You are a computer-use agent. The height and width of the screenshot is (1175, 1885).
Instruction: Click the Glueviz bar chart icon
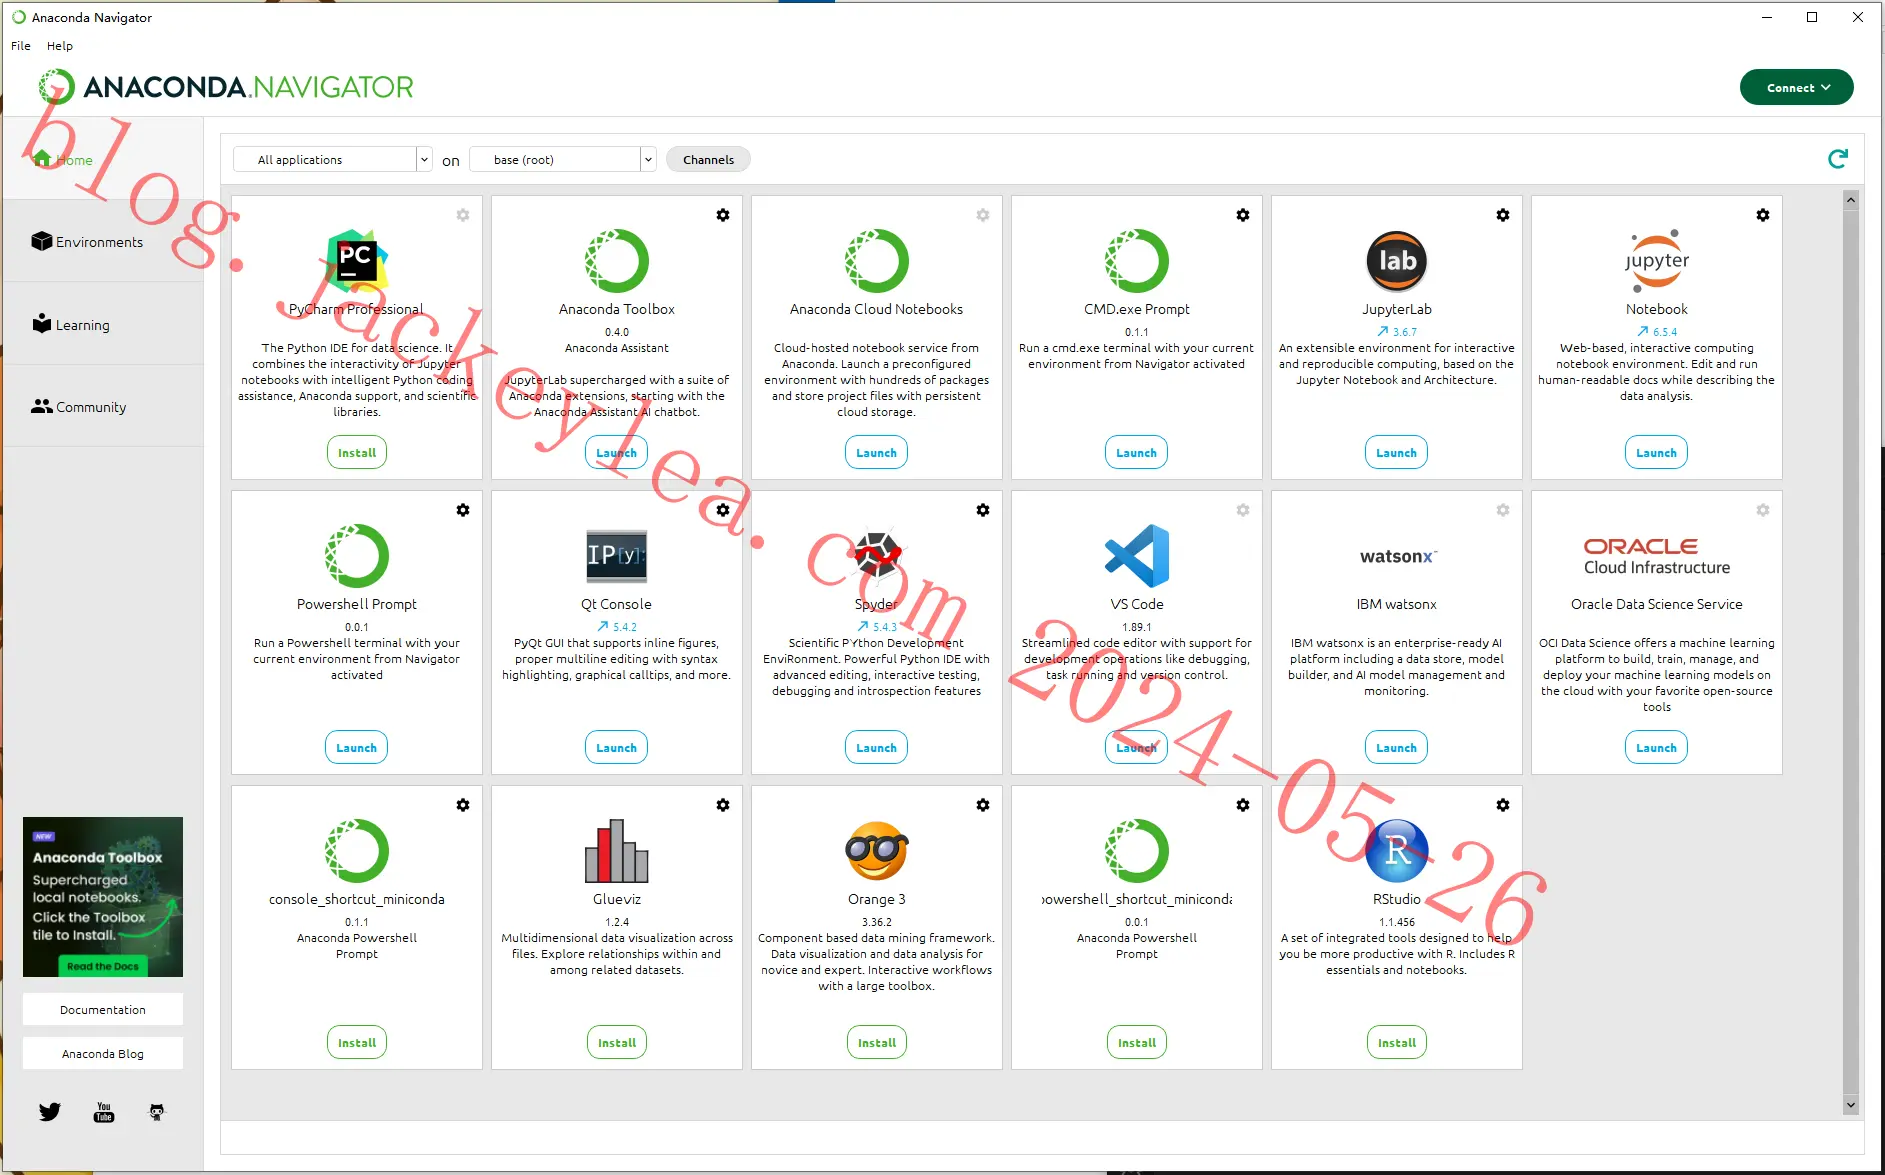pos(617,850)
